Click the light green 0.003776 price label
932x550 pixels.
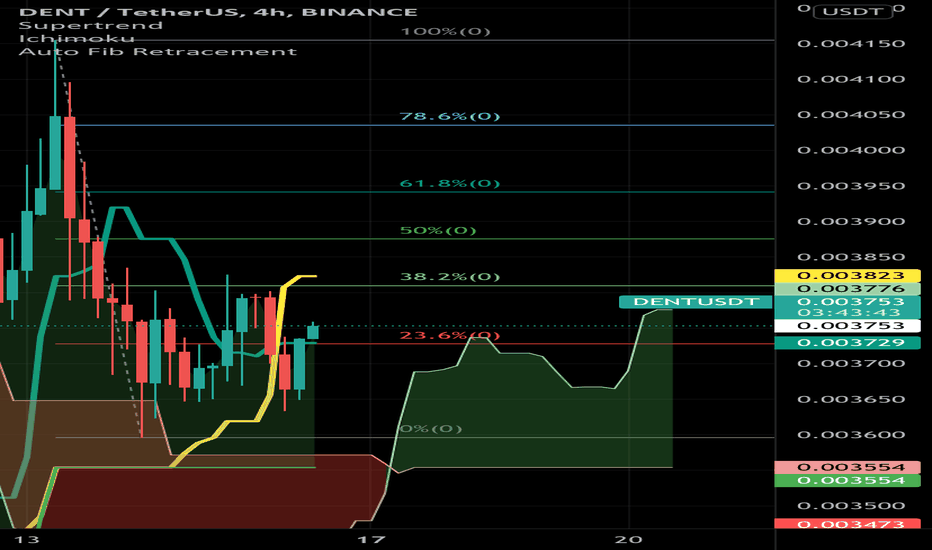pyautogui.click(x=848, y=289)
